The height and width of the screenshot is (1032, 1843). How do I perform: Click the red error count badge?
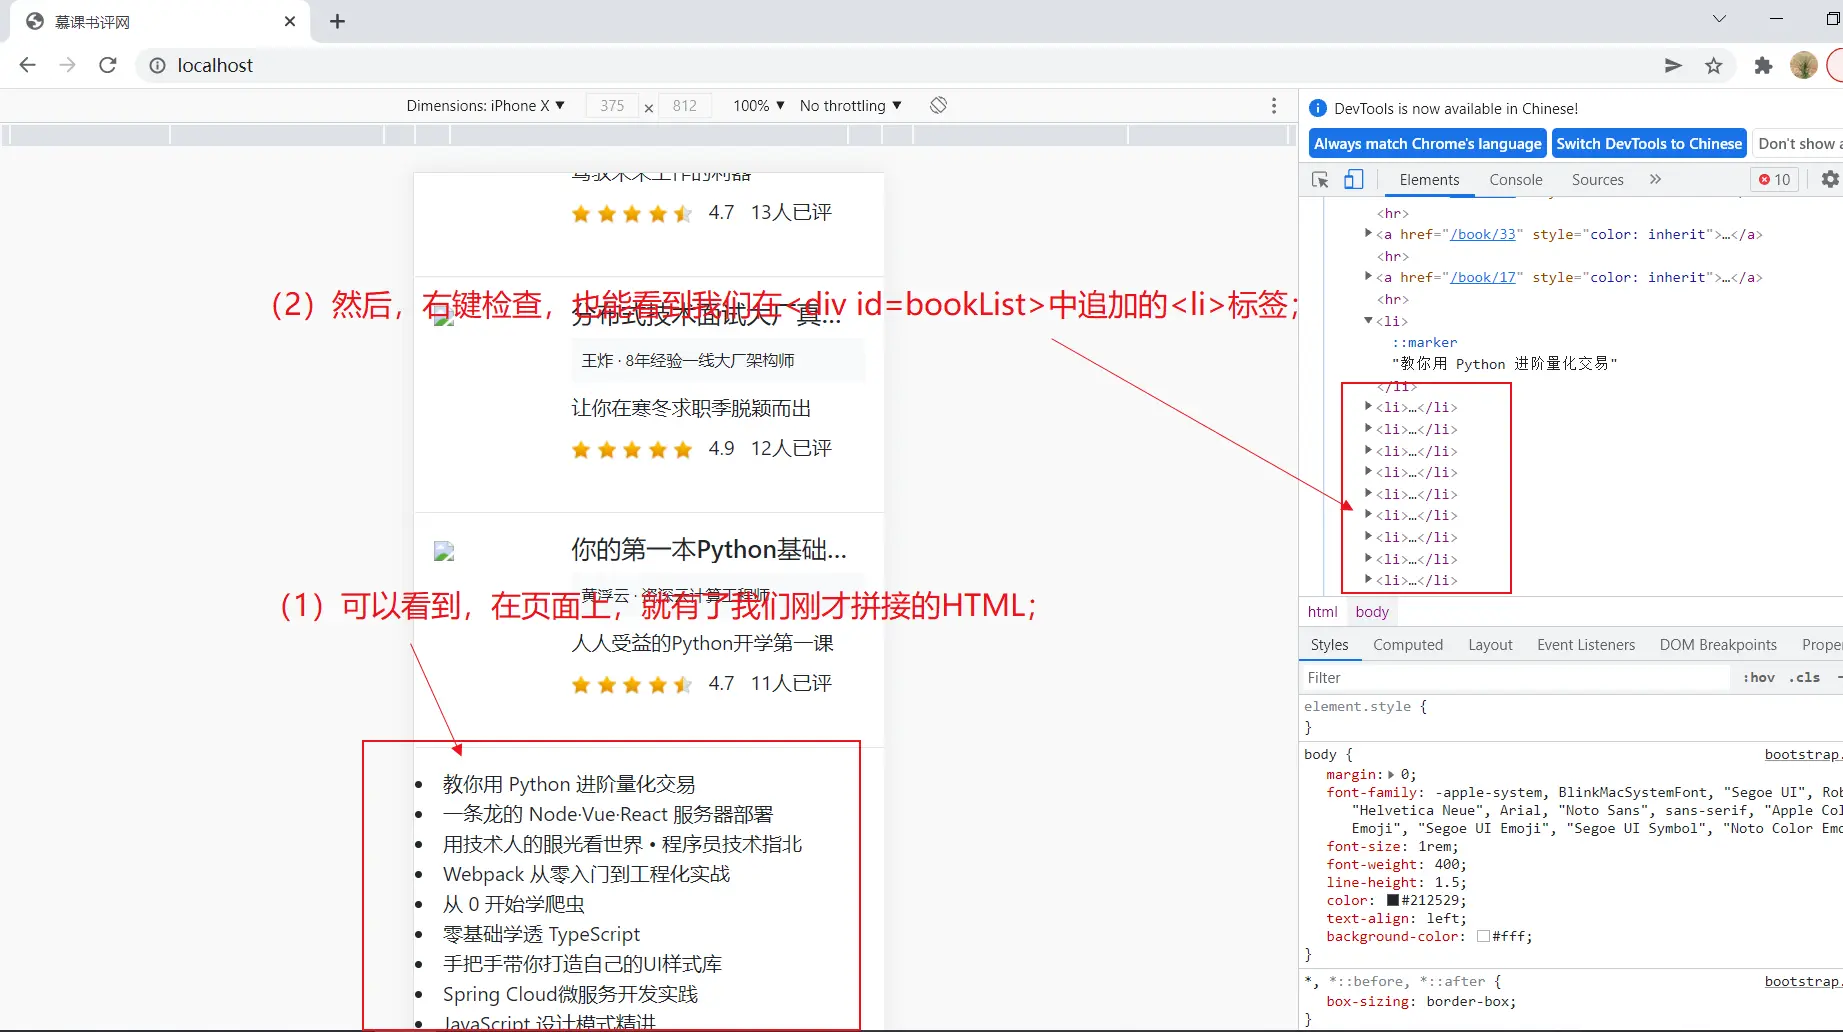pyautogui.click(x=1775, y=180)
